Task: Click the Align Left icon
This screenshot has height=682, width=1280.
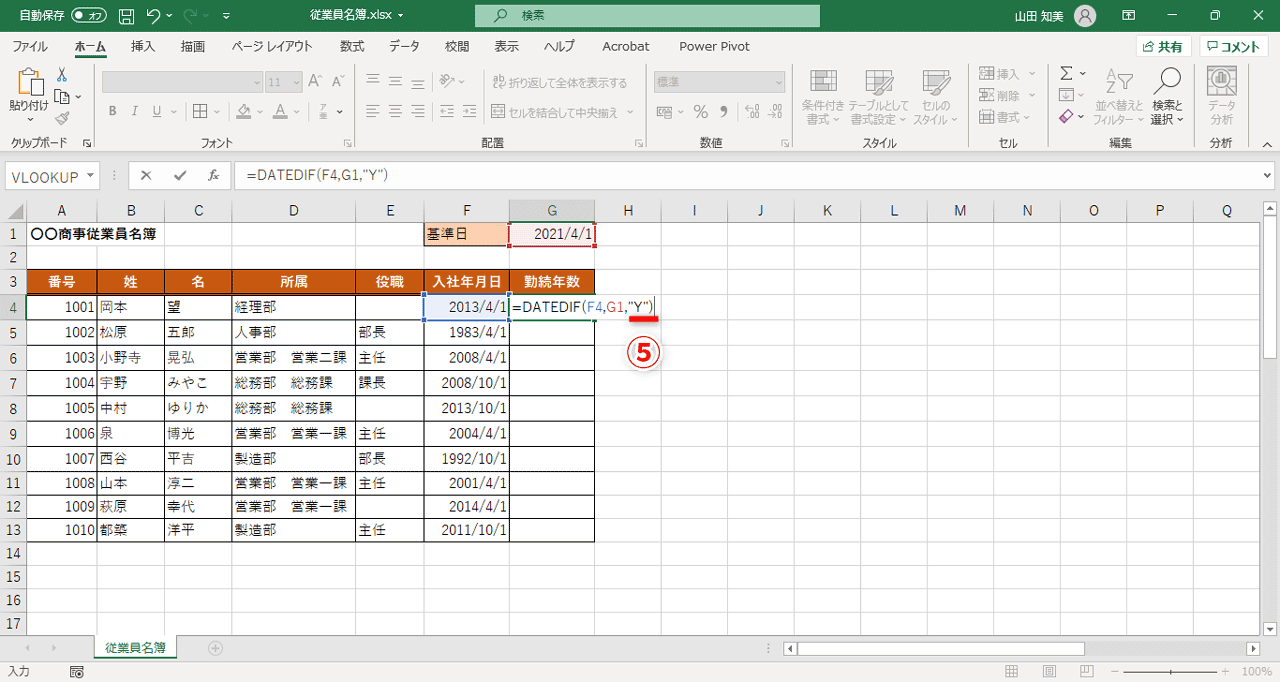Action: pyautogui.click(x=372, y=112)
